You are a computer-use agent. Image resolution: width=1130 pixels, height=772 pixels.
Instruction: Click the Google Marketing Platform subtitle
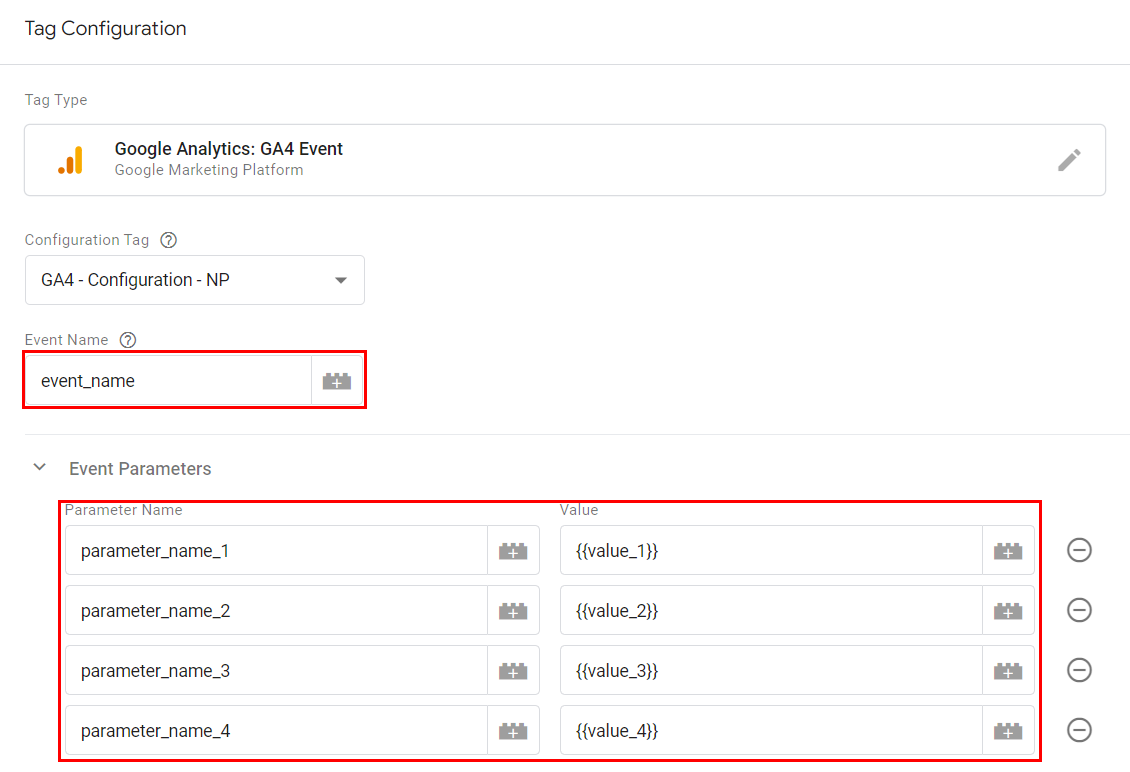pos(209,170)
